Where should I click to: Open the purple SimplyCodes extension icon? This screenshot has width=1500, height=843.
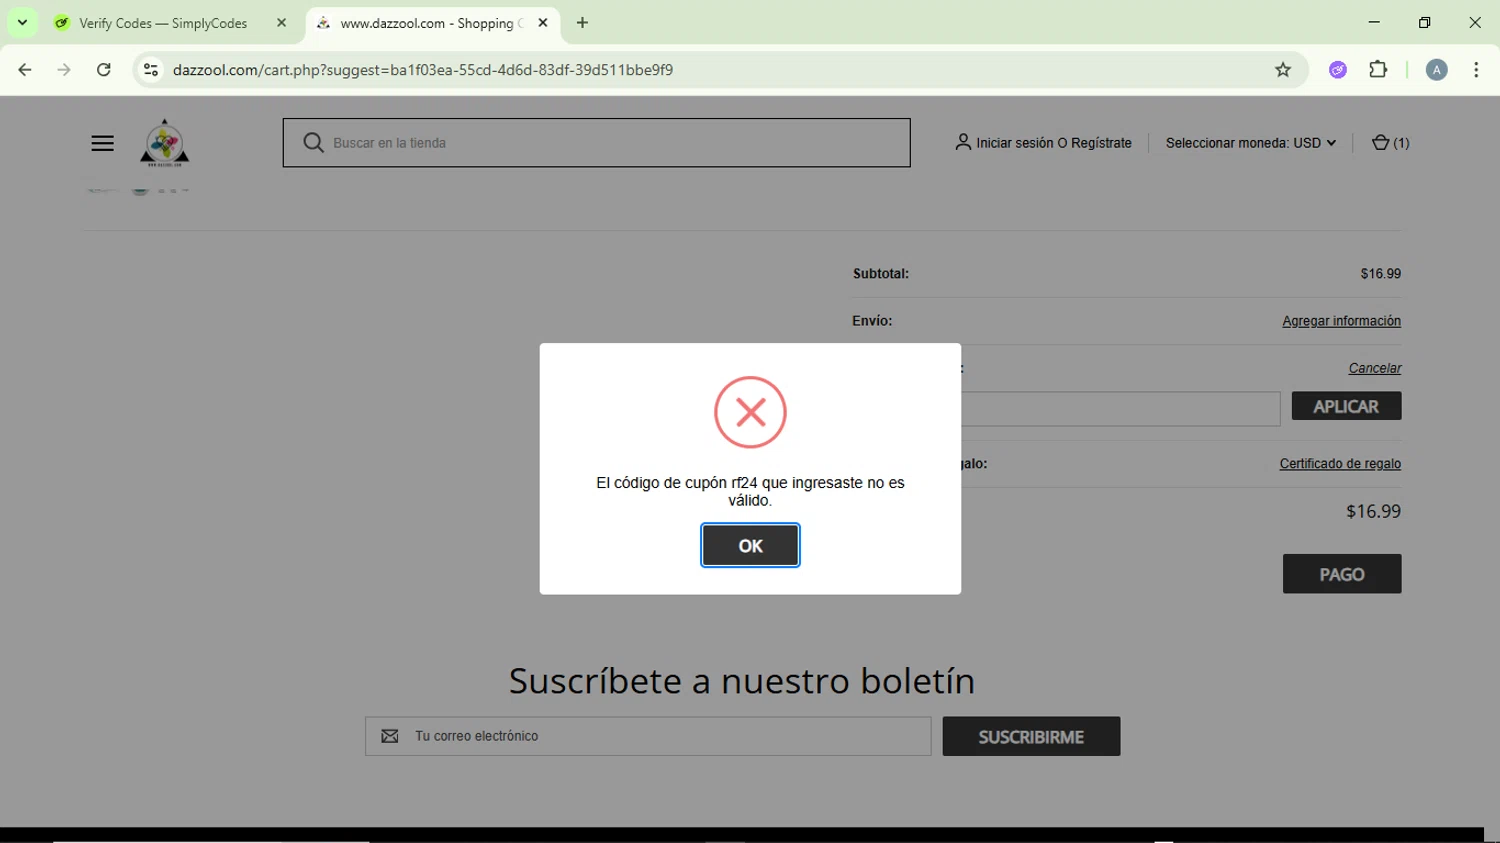(x=1338, y=70)
